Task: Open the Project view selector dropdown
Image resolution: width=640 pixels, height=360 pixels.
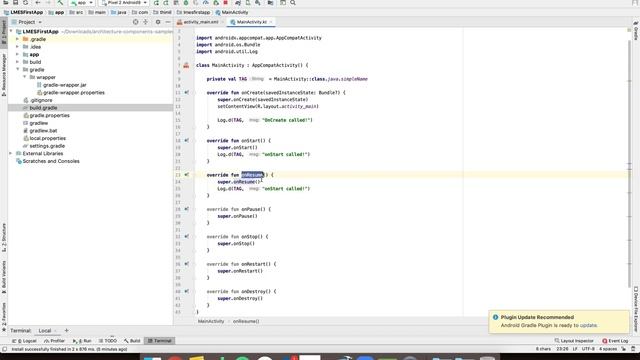Action: pos(27,22)
